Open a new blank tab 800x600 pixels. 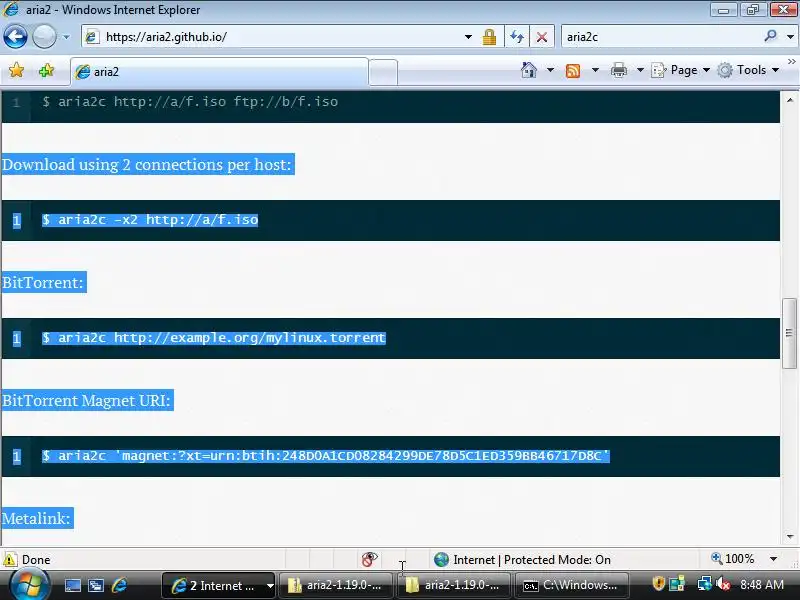(x=383, y=72)
